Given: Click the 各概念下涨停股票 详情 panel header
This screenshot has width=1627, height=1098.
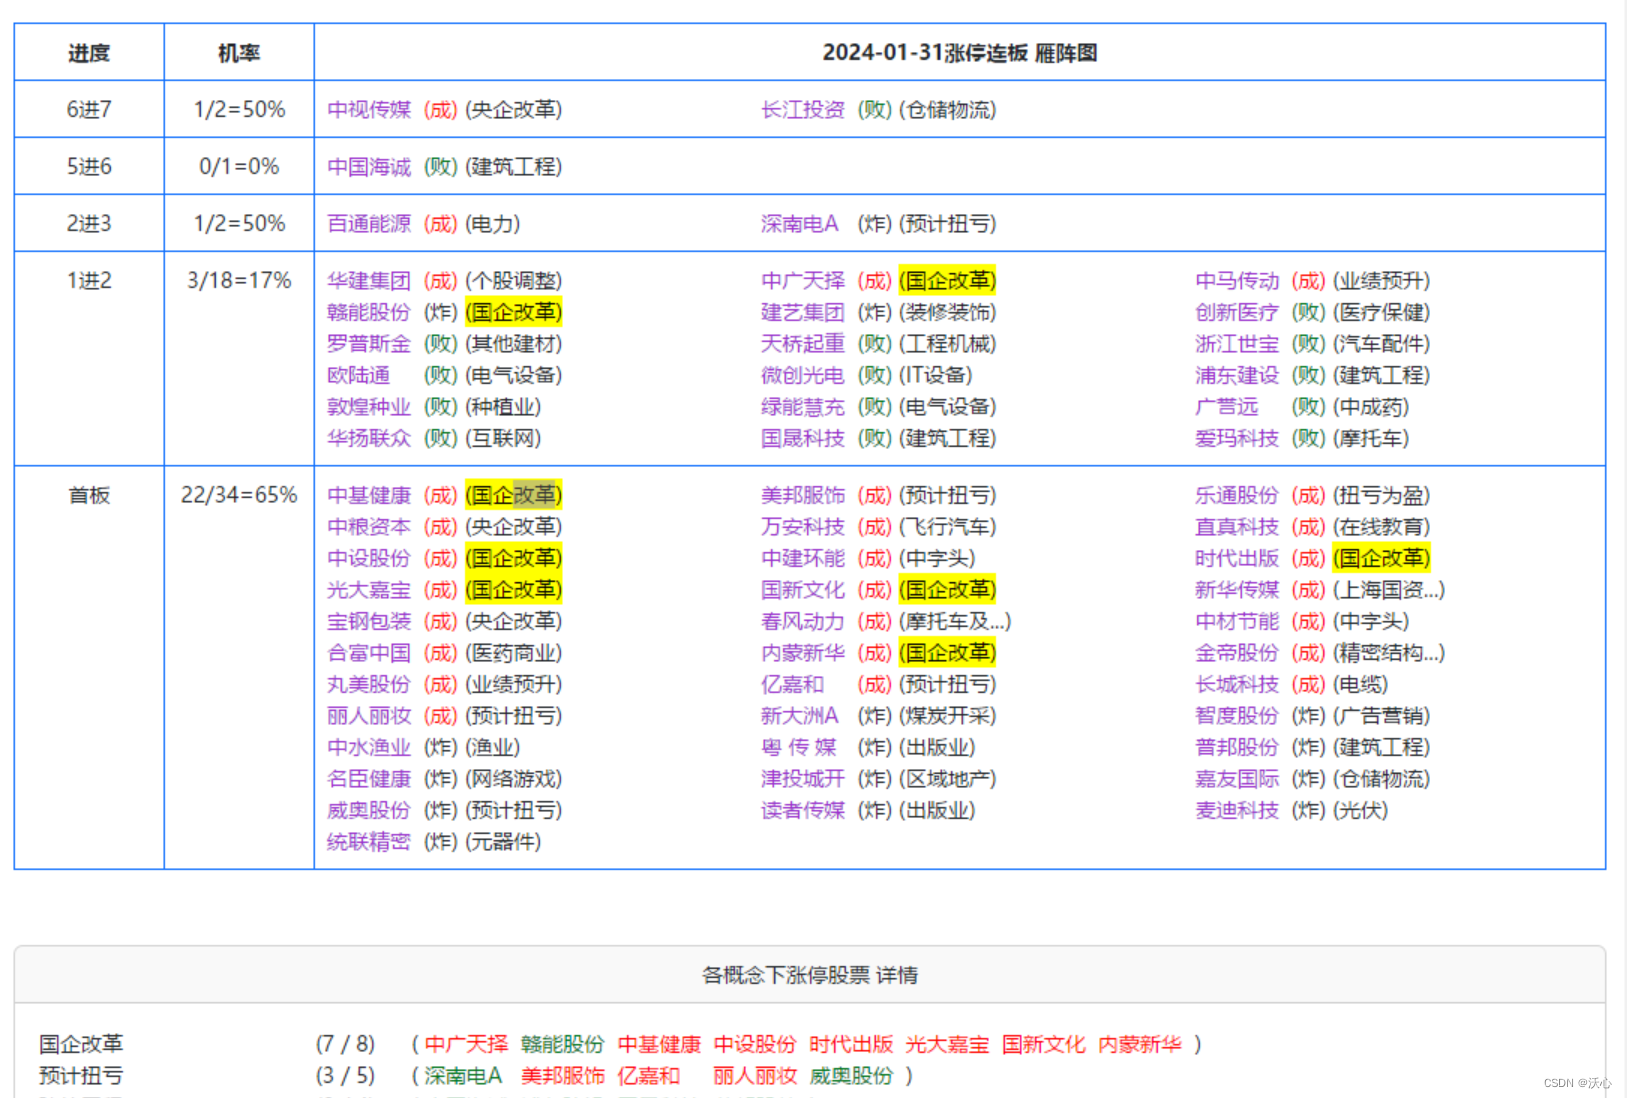Looking at the screenshot, I should click(810, 975).
